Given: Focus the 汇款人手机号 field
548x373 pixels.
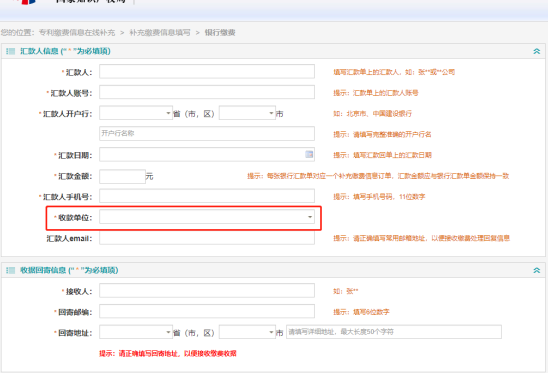Looking at the screenshot, I should click(207, 196).
